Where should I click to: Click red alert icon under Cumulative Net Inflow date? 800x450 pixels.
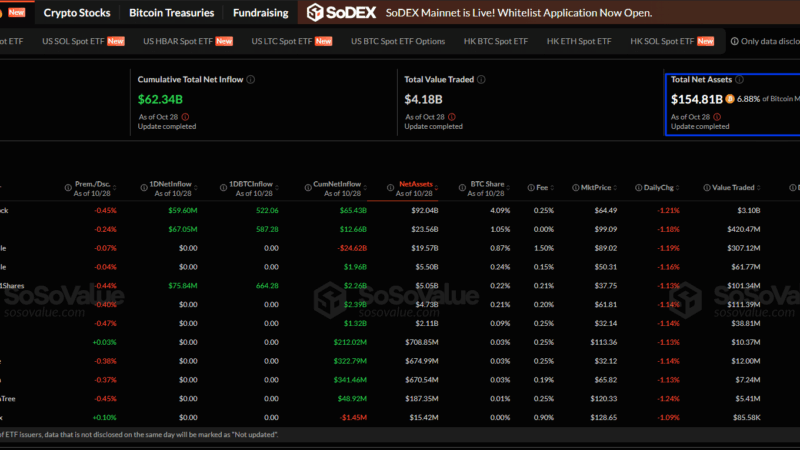(x=185, y=117)
